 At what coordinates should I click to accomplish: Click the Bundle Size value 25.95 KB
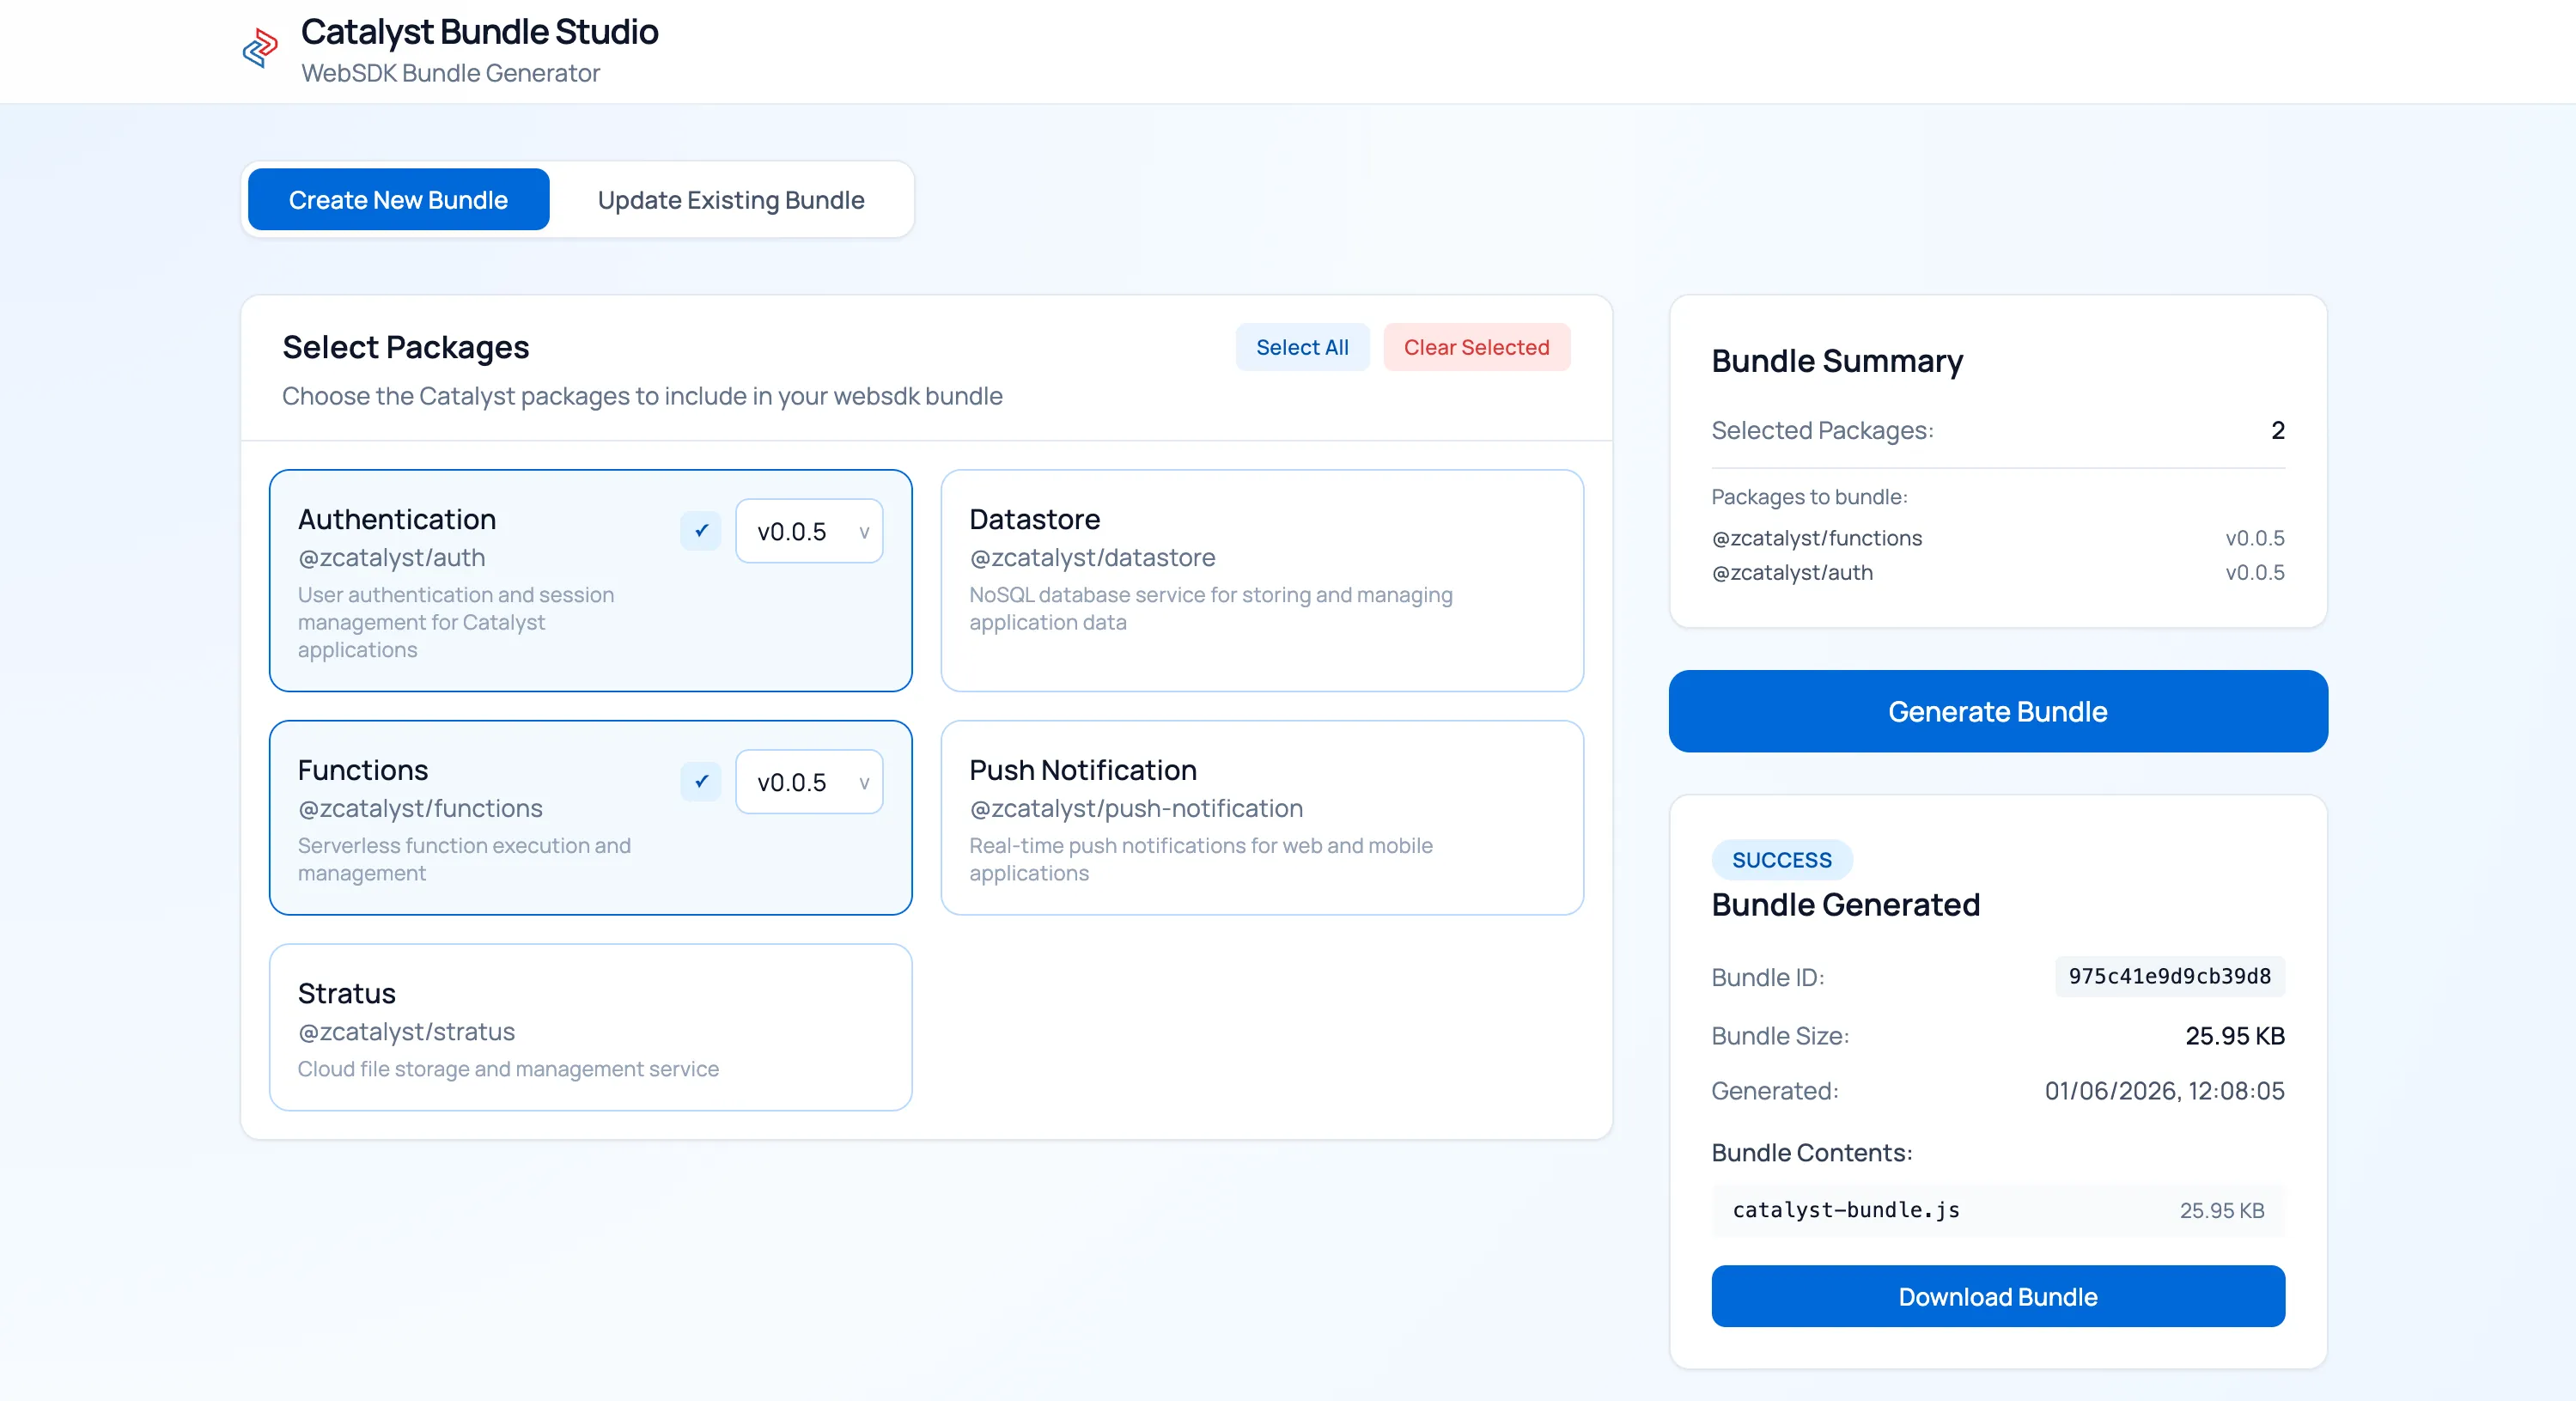2234,1035
